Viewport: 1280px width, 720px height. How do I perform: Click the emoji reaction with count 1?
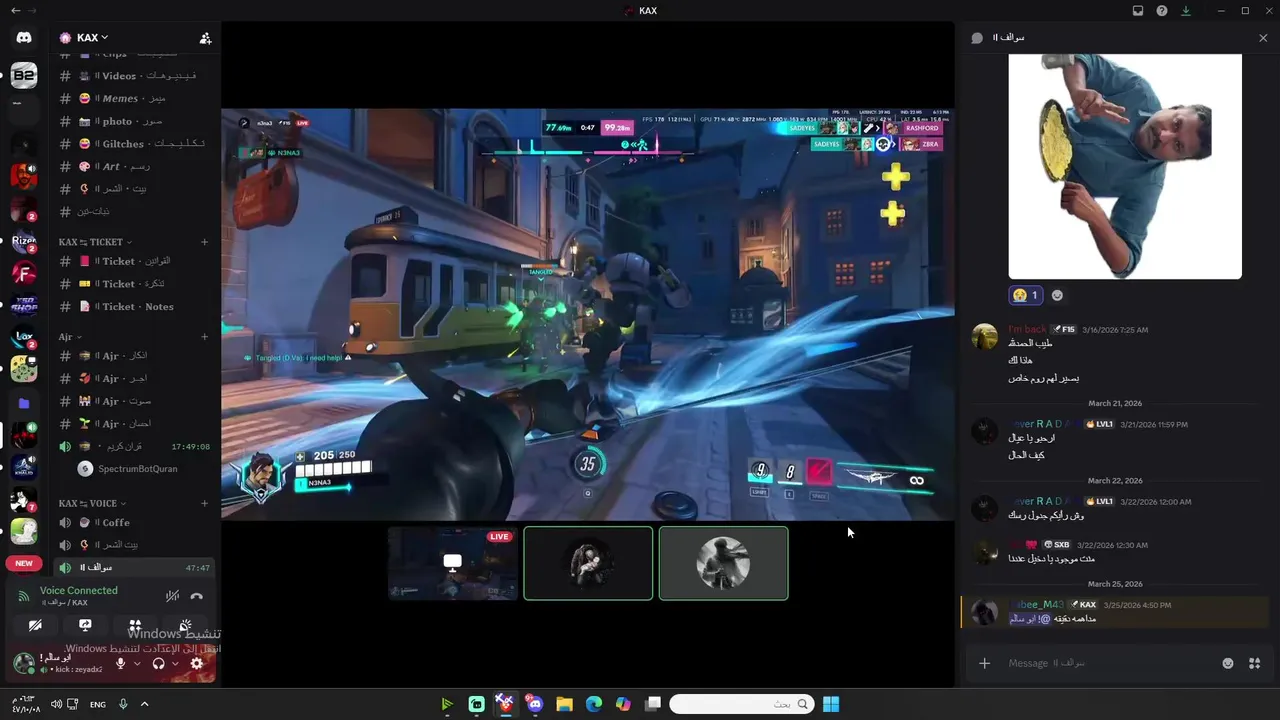(1025, 295)
